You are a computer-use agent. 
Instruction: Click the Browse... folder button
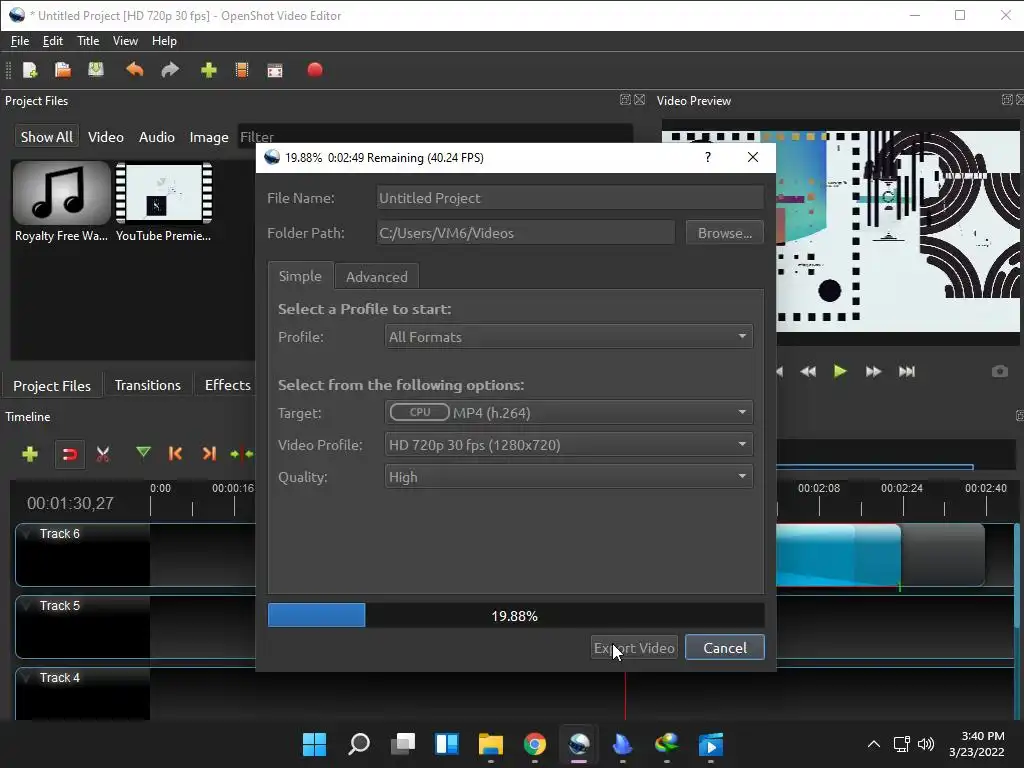(725, 233)
